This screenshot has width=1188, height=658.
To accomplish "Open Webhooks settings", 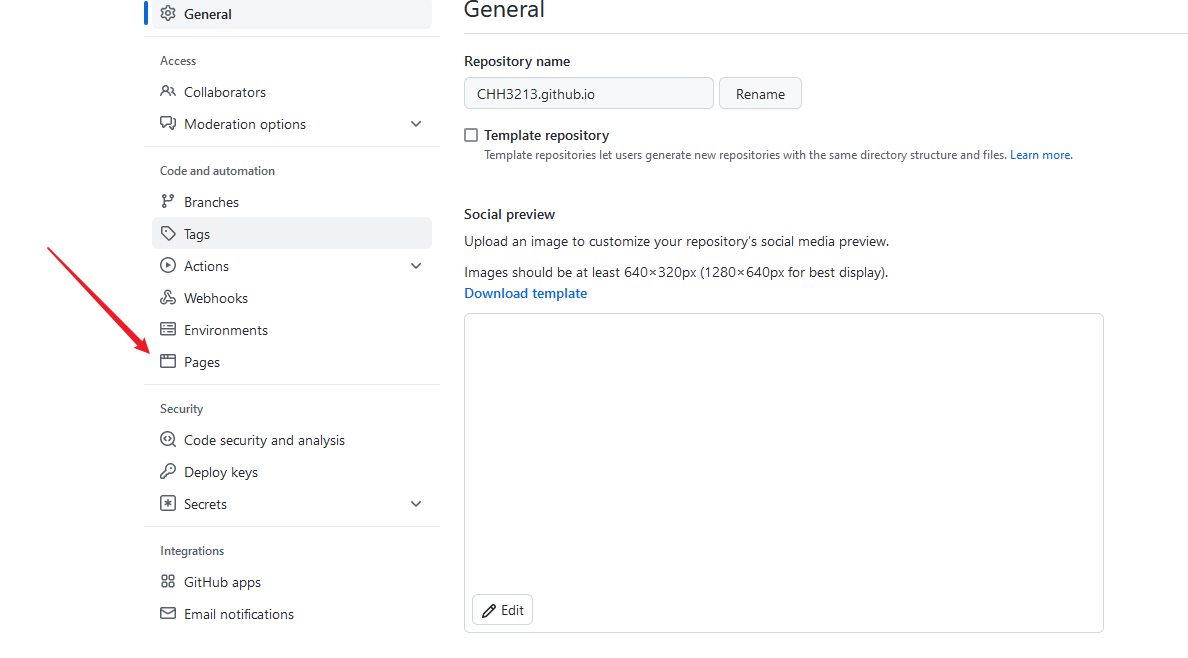I will 292,297.
